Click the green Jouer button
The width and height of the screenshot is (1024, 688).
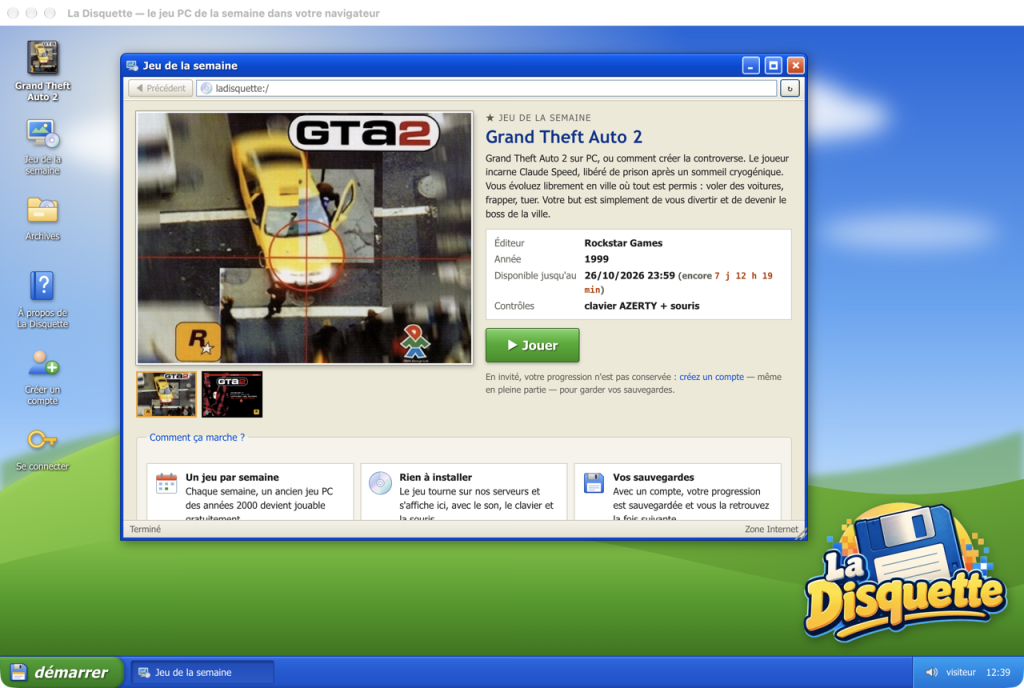[532, 345]
